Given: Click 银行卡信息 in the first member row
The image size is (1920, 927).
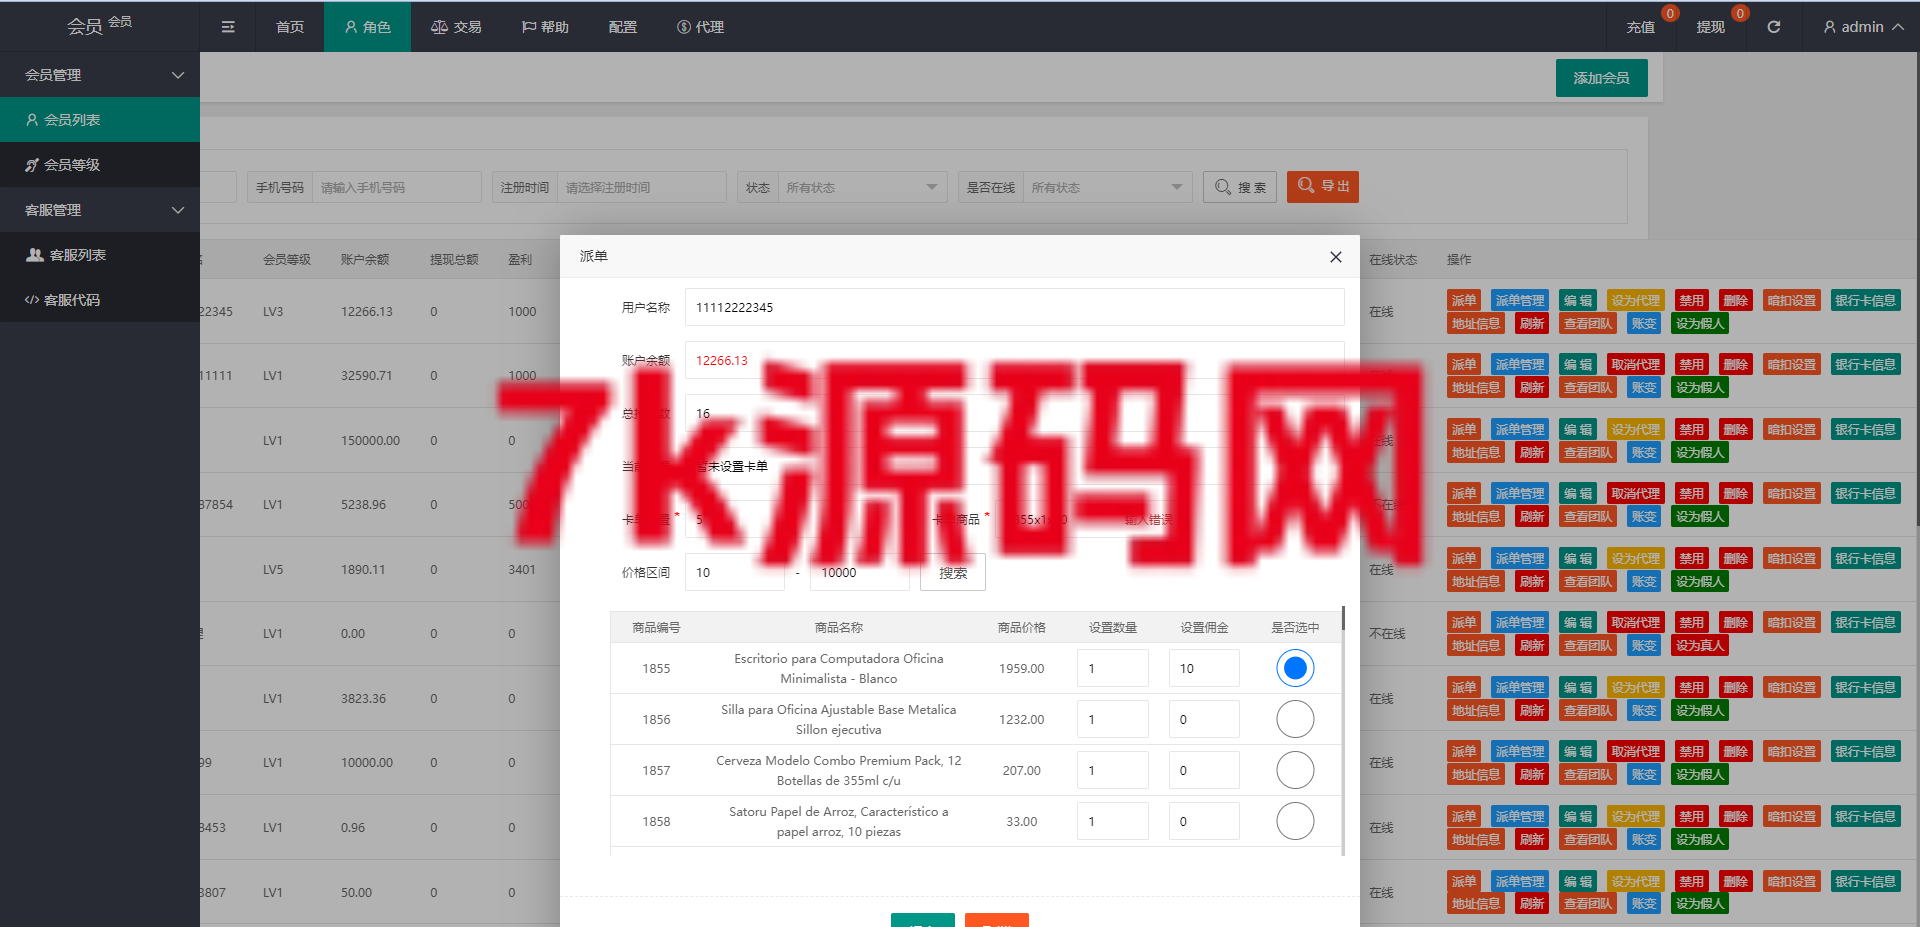Looking at the screenshot, I should click(1865, 300).
